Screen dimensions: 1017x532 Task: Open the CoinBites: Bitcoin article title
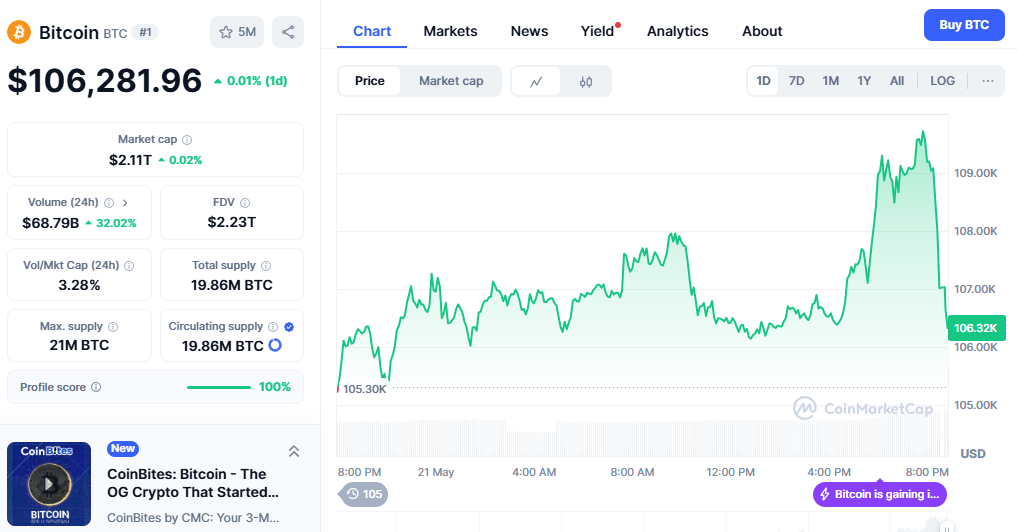click(x=193, y=483)
